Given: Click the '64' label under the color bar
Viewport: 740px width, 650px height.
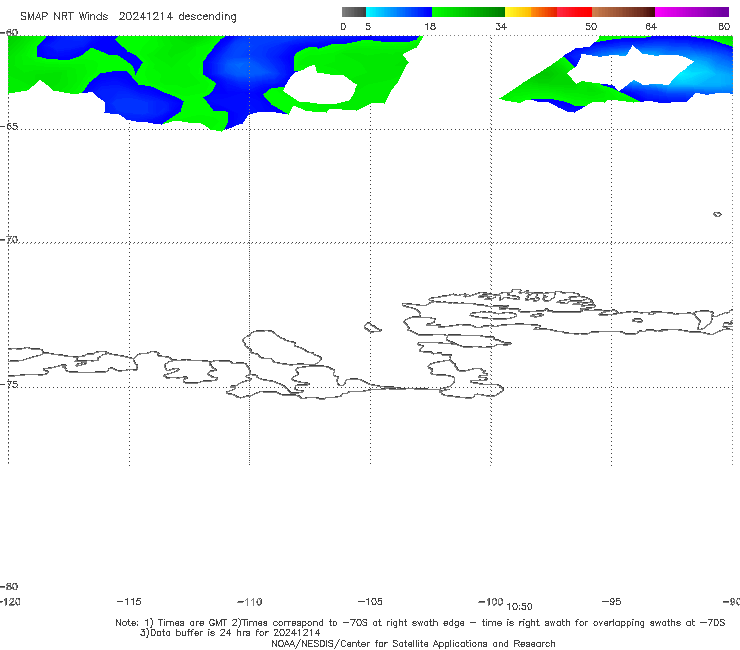Looking at the screenshot, I should point(651,26).
